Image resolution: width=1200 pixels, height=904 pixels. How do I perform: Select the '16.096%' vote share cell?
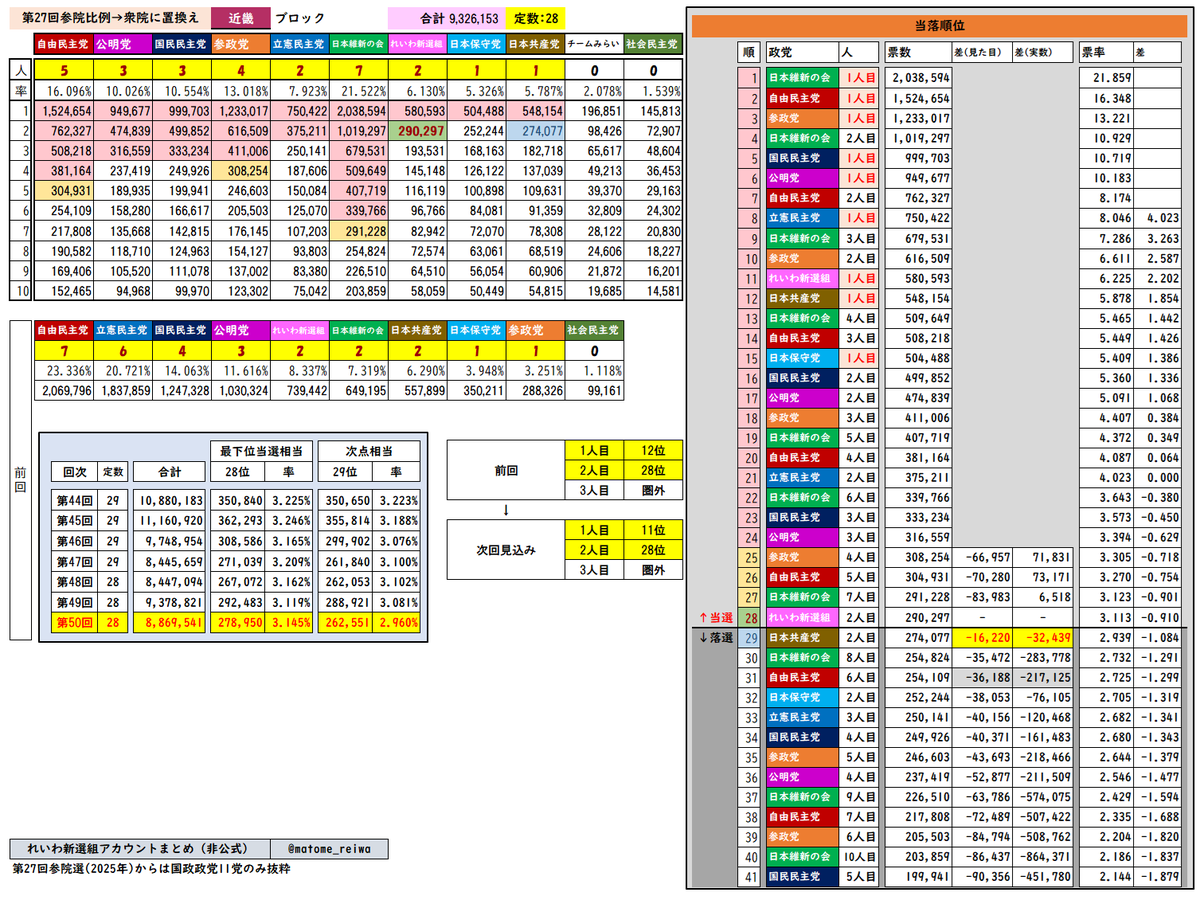pyautogui.click(x=64, y=93)
